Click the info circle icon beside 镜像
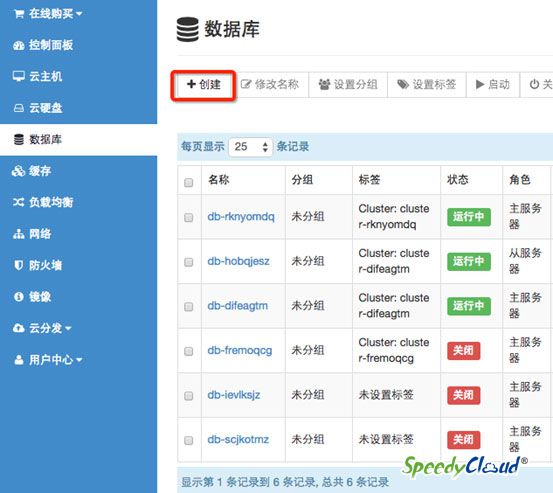This screenshot has width=553, height=493. tap(19, 297)
